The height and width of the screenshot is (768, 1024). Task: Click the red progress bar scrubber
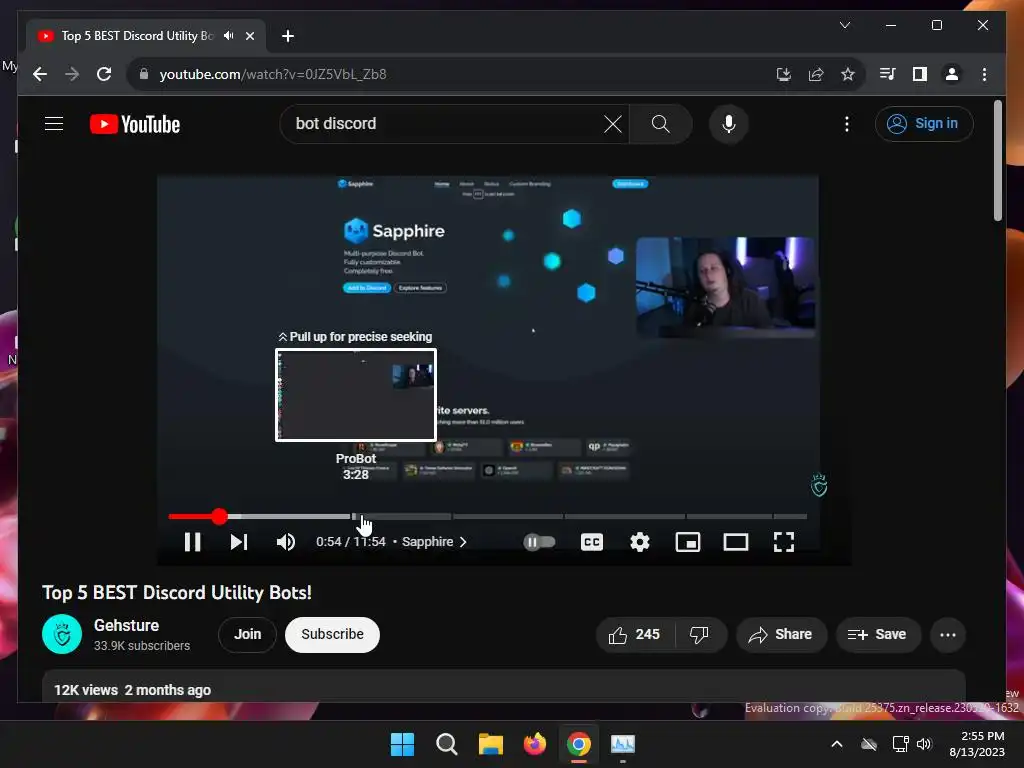point(219,517)
